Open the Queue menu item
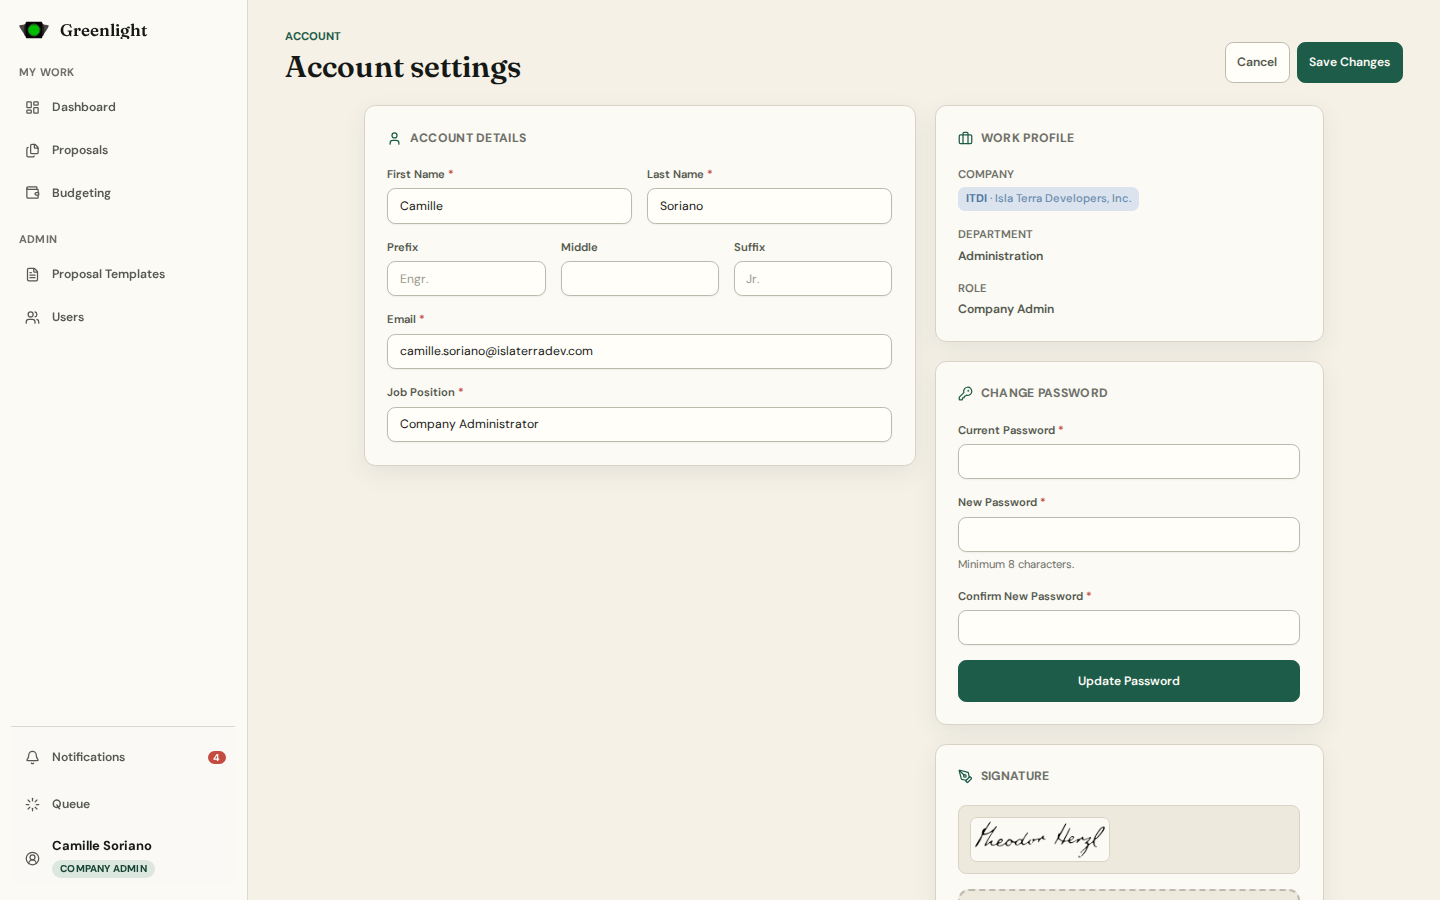 click(123, 804)
